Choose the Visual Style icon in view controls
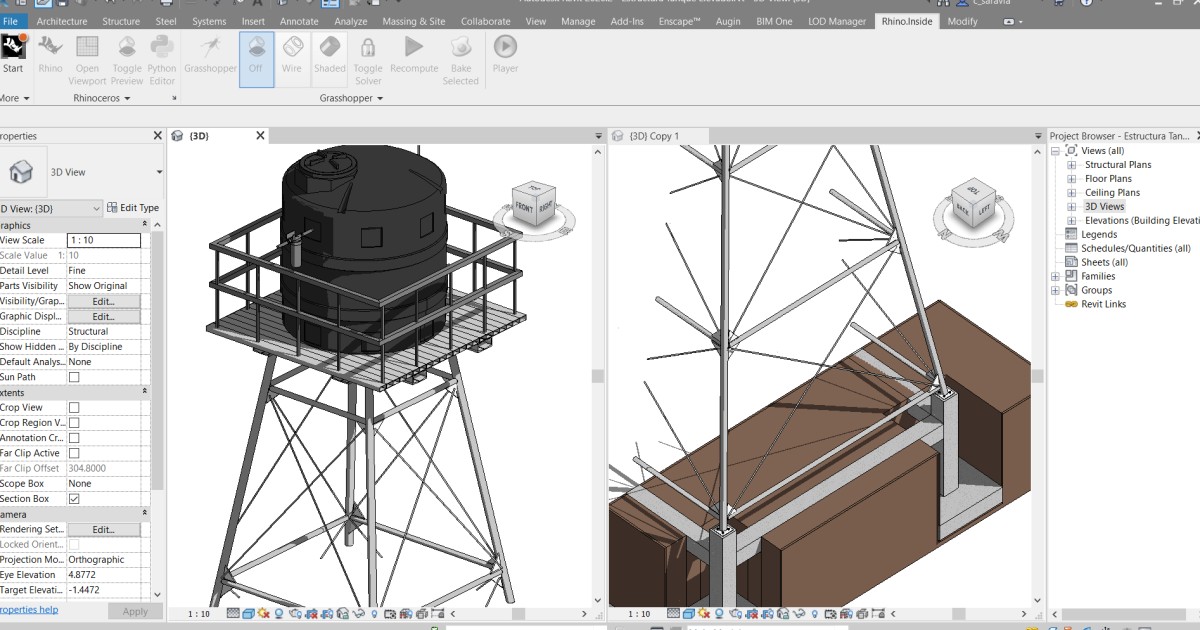This screenshot has width=1200, height=630. [247, 612]
